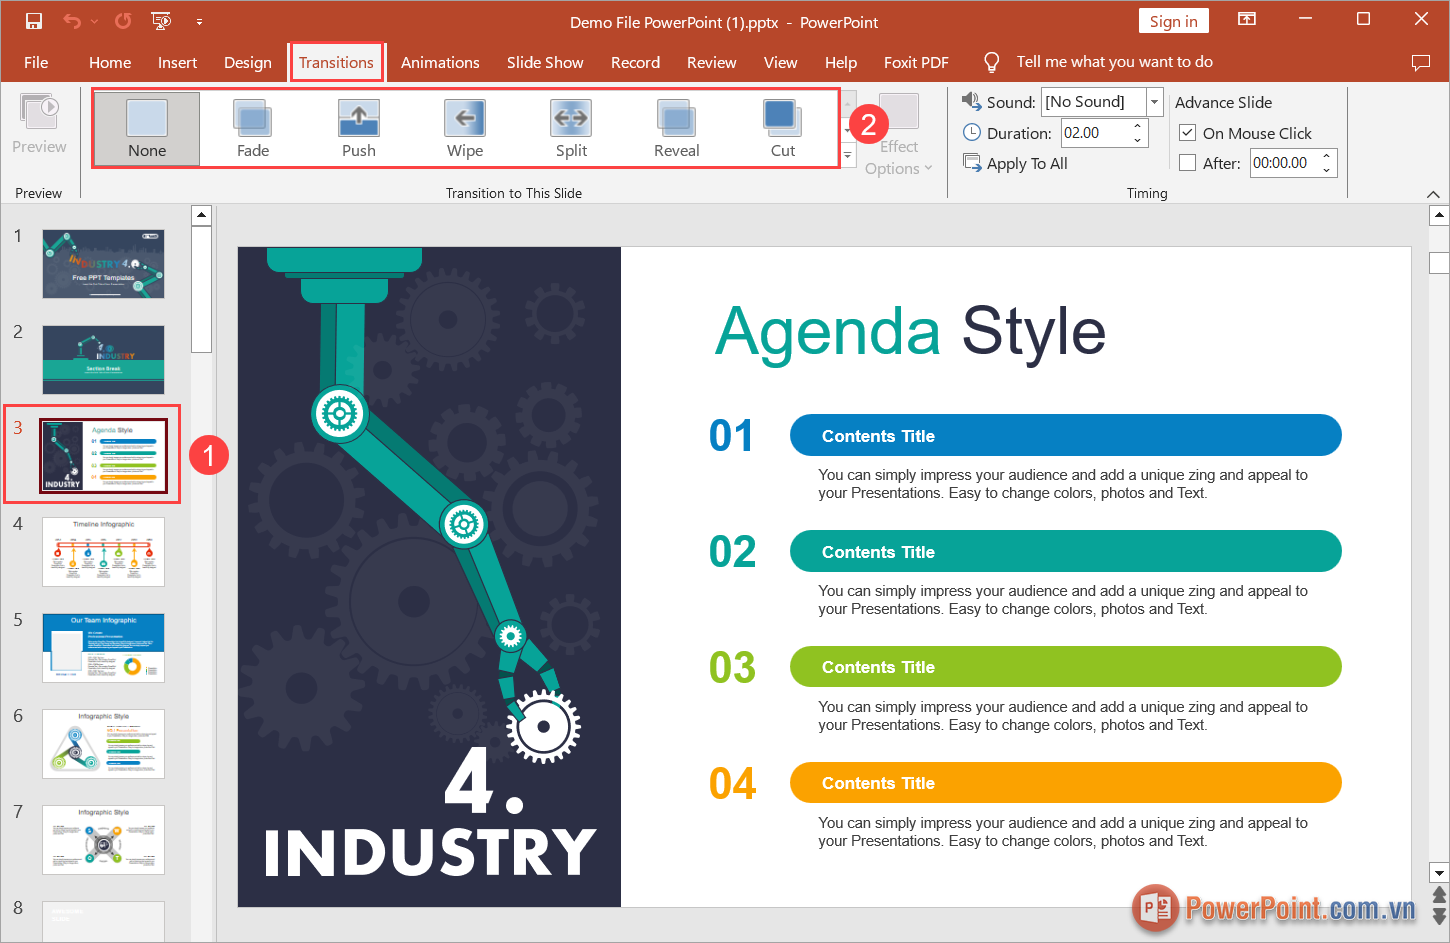The width and height of the screenshot is (1450, 943).
Task: Switch to the Home tab
Action: click(110, 62)
